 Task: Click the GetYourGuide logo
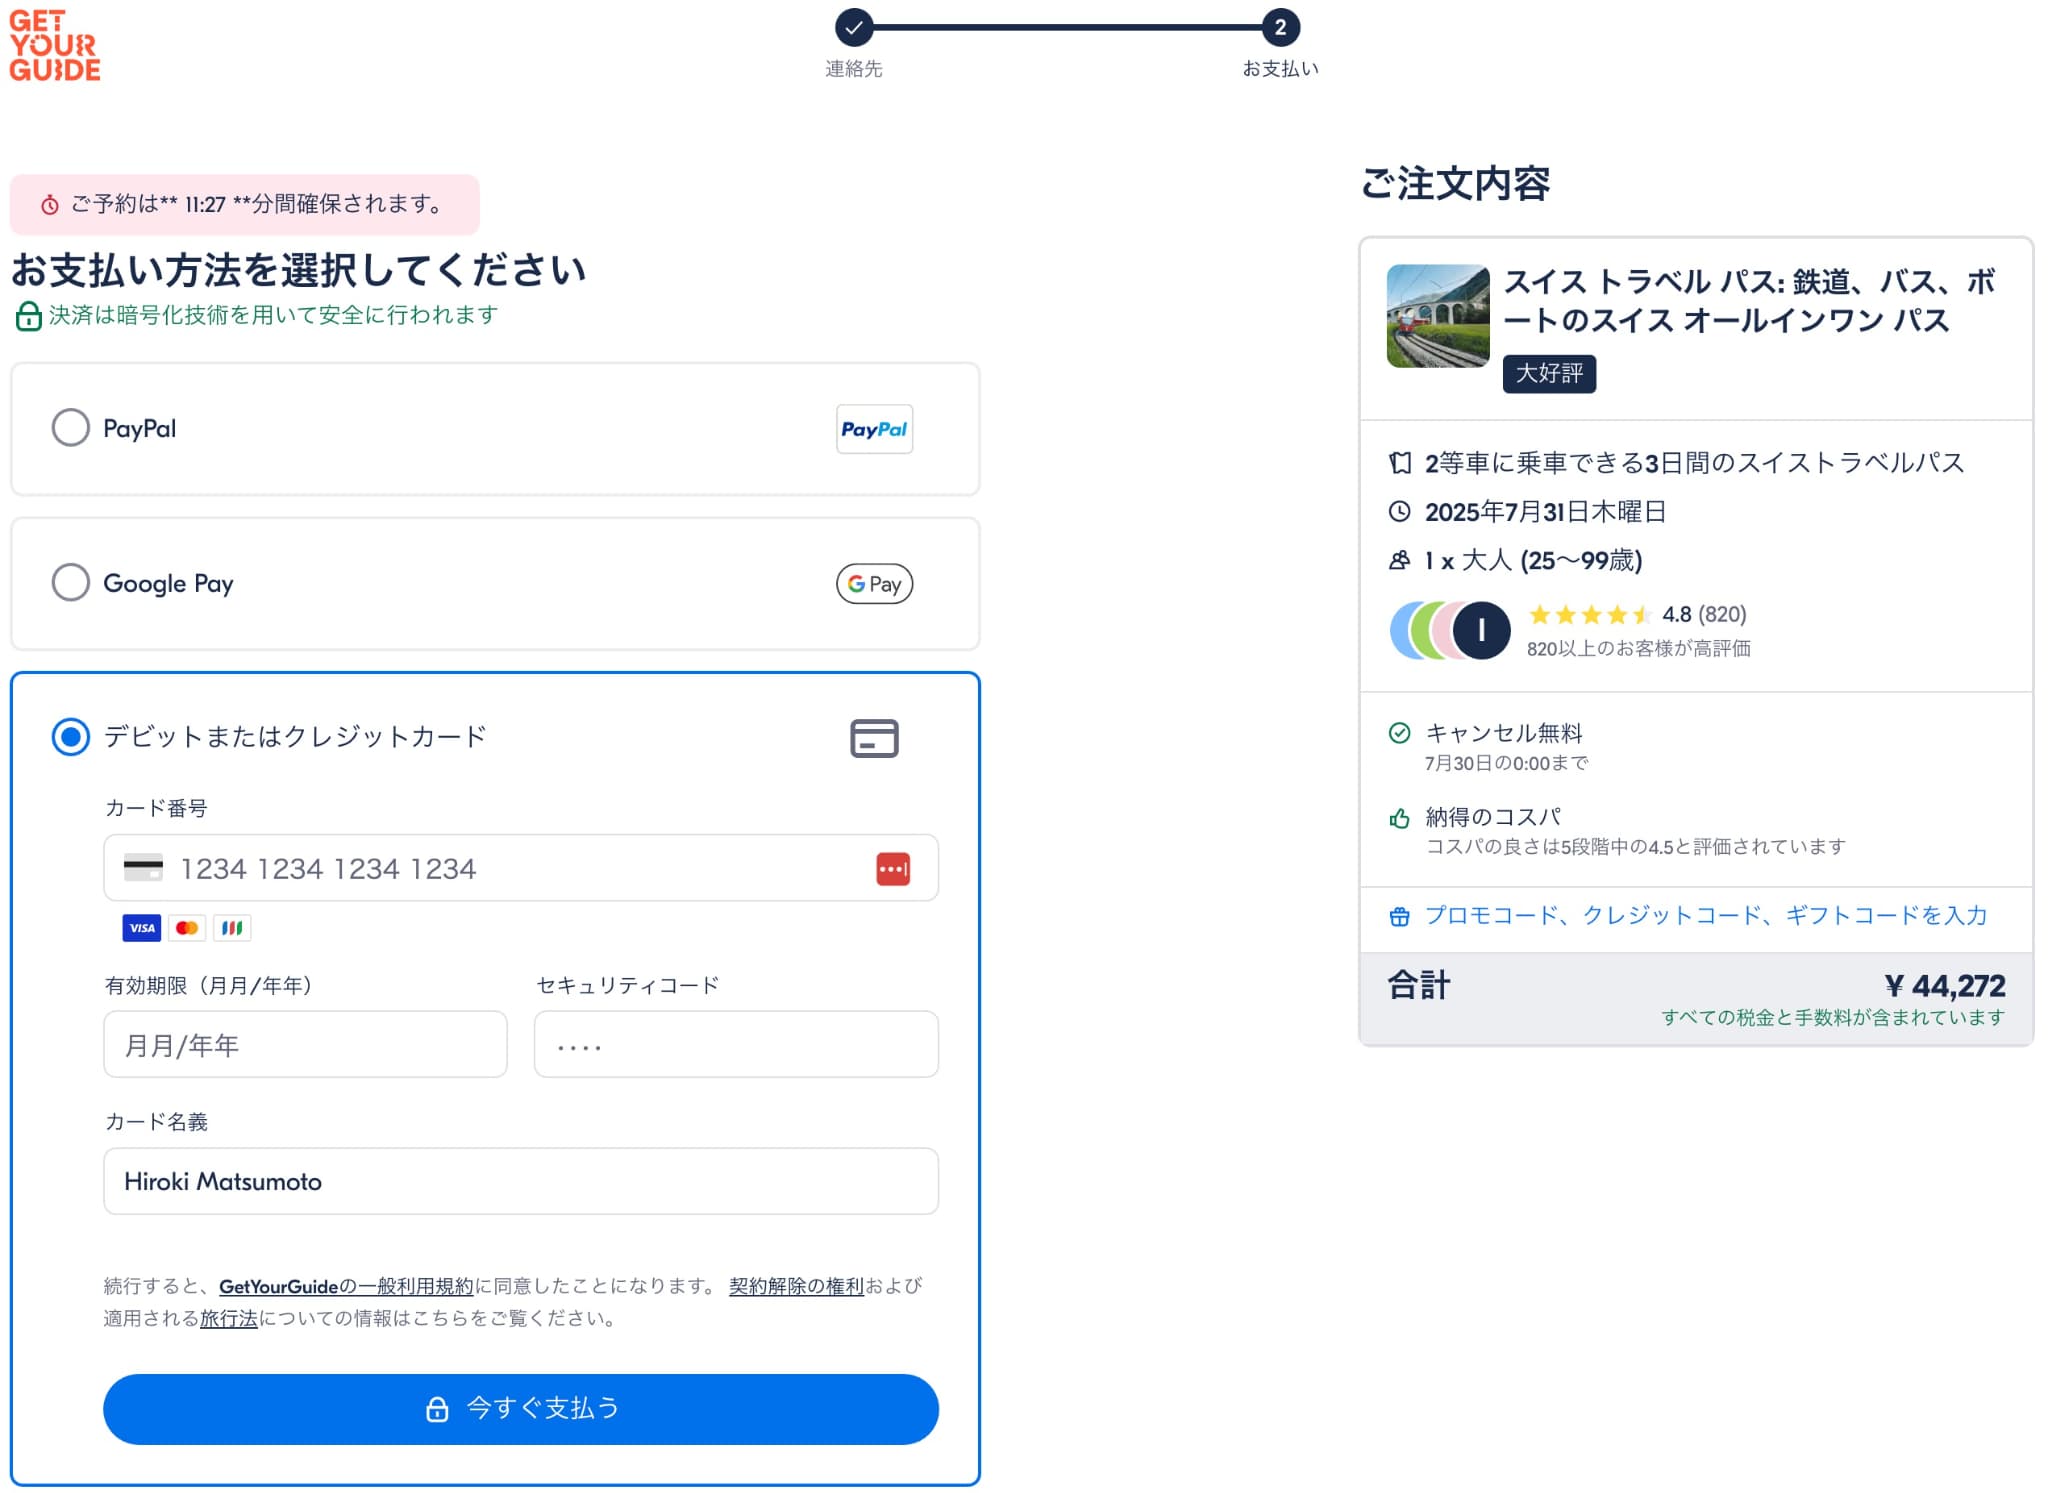(55, 45)
